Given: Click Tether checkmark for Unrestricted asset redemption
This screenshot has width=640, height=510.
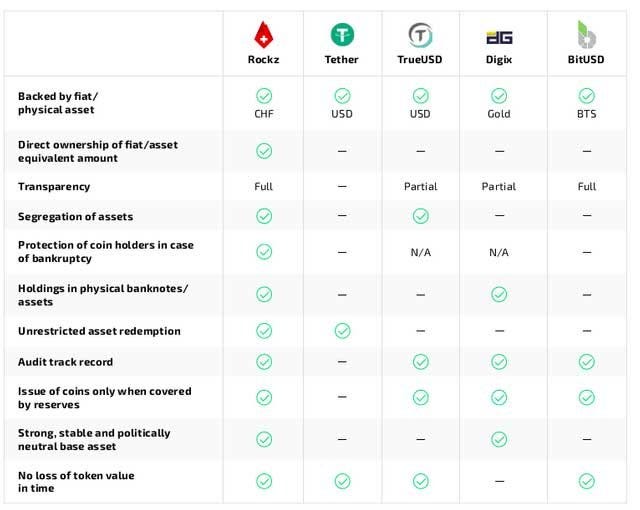Looking at the screenshot, I should click(342, 331).
